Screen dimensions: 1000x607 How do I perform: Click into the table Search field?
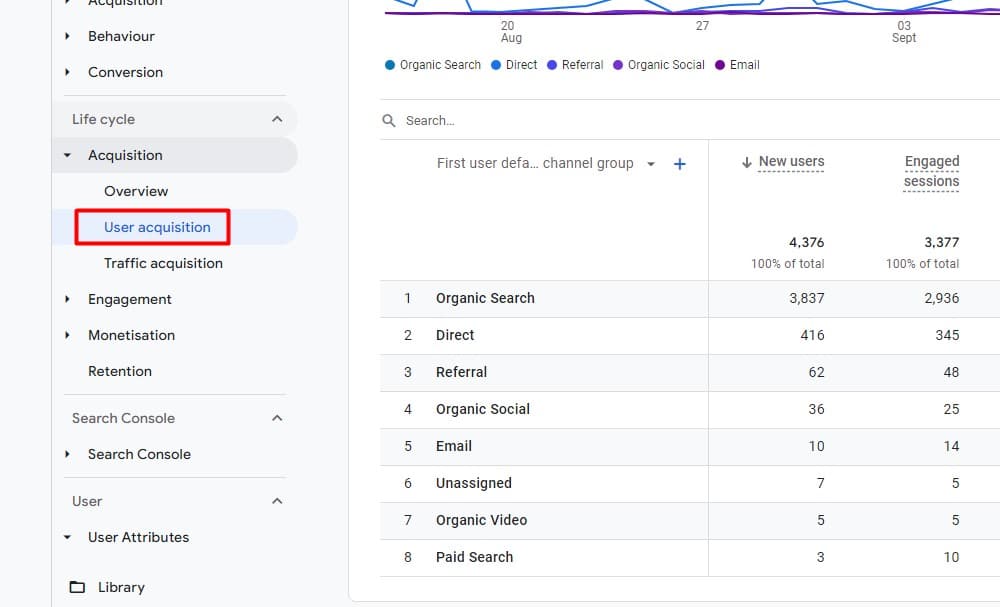[x=600, y=120]
